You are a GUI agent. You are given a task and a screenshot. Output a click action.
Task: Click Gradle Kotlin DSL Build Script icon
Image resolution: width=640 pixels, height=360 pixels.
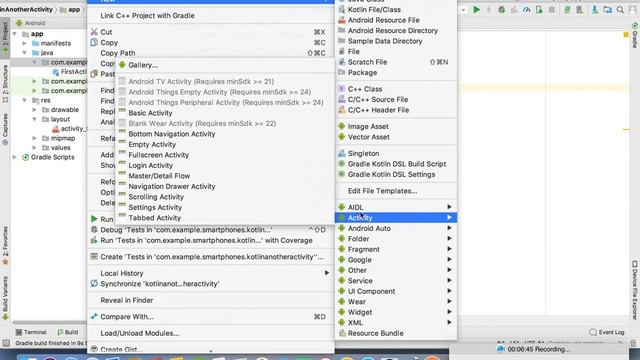coord(342,164)
